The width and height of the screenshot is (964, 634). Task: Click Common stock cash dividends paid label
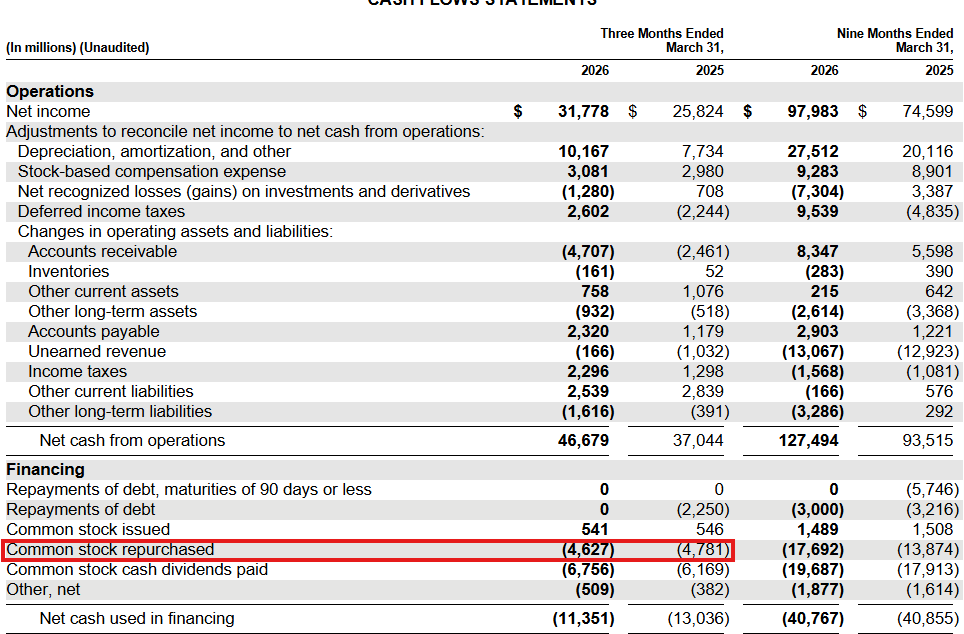137,569
